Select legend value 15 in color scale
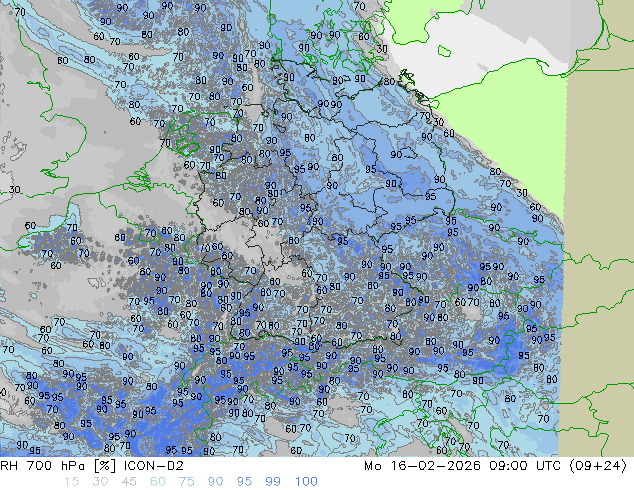 coord(71,482)
